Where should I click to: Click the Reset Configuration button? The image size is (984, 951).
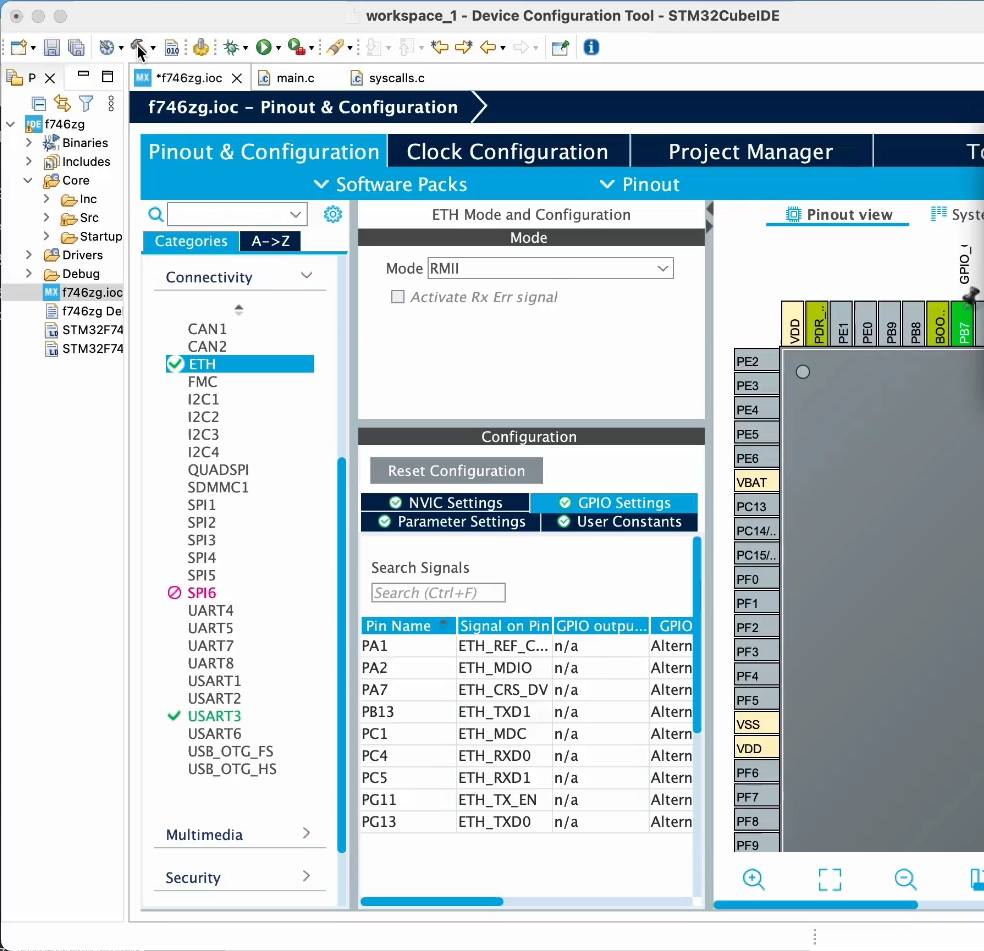pos(456,471)
